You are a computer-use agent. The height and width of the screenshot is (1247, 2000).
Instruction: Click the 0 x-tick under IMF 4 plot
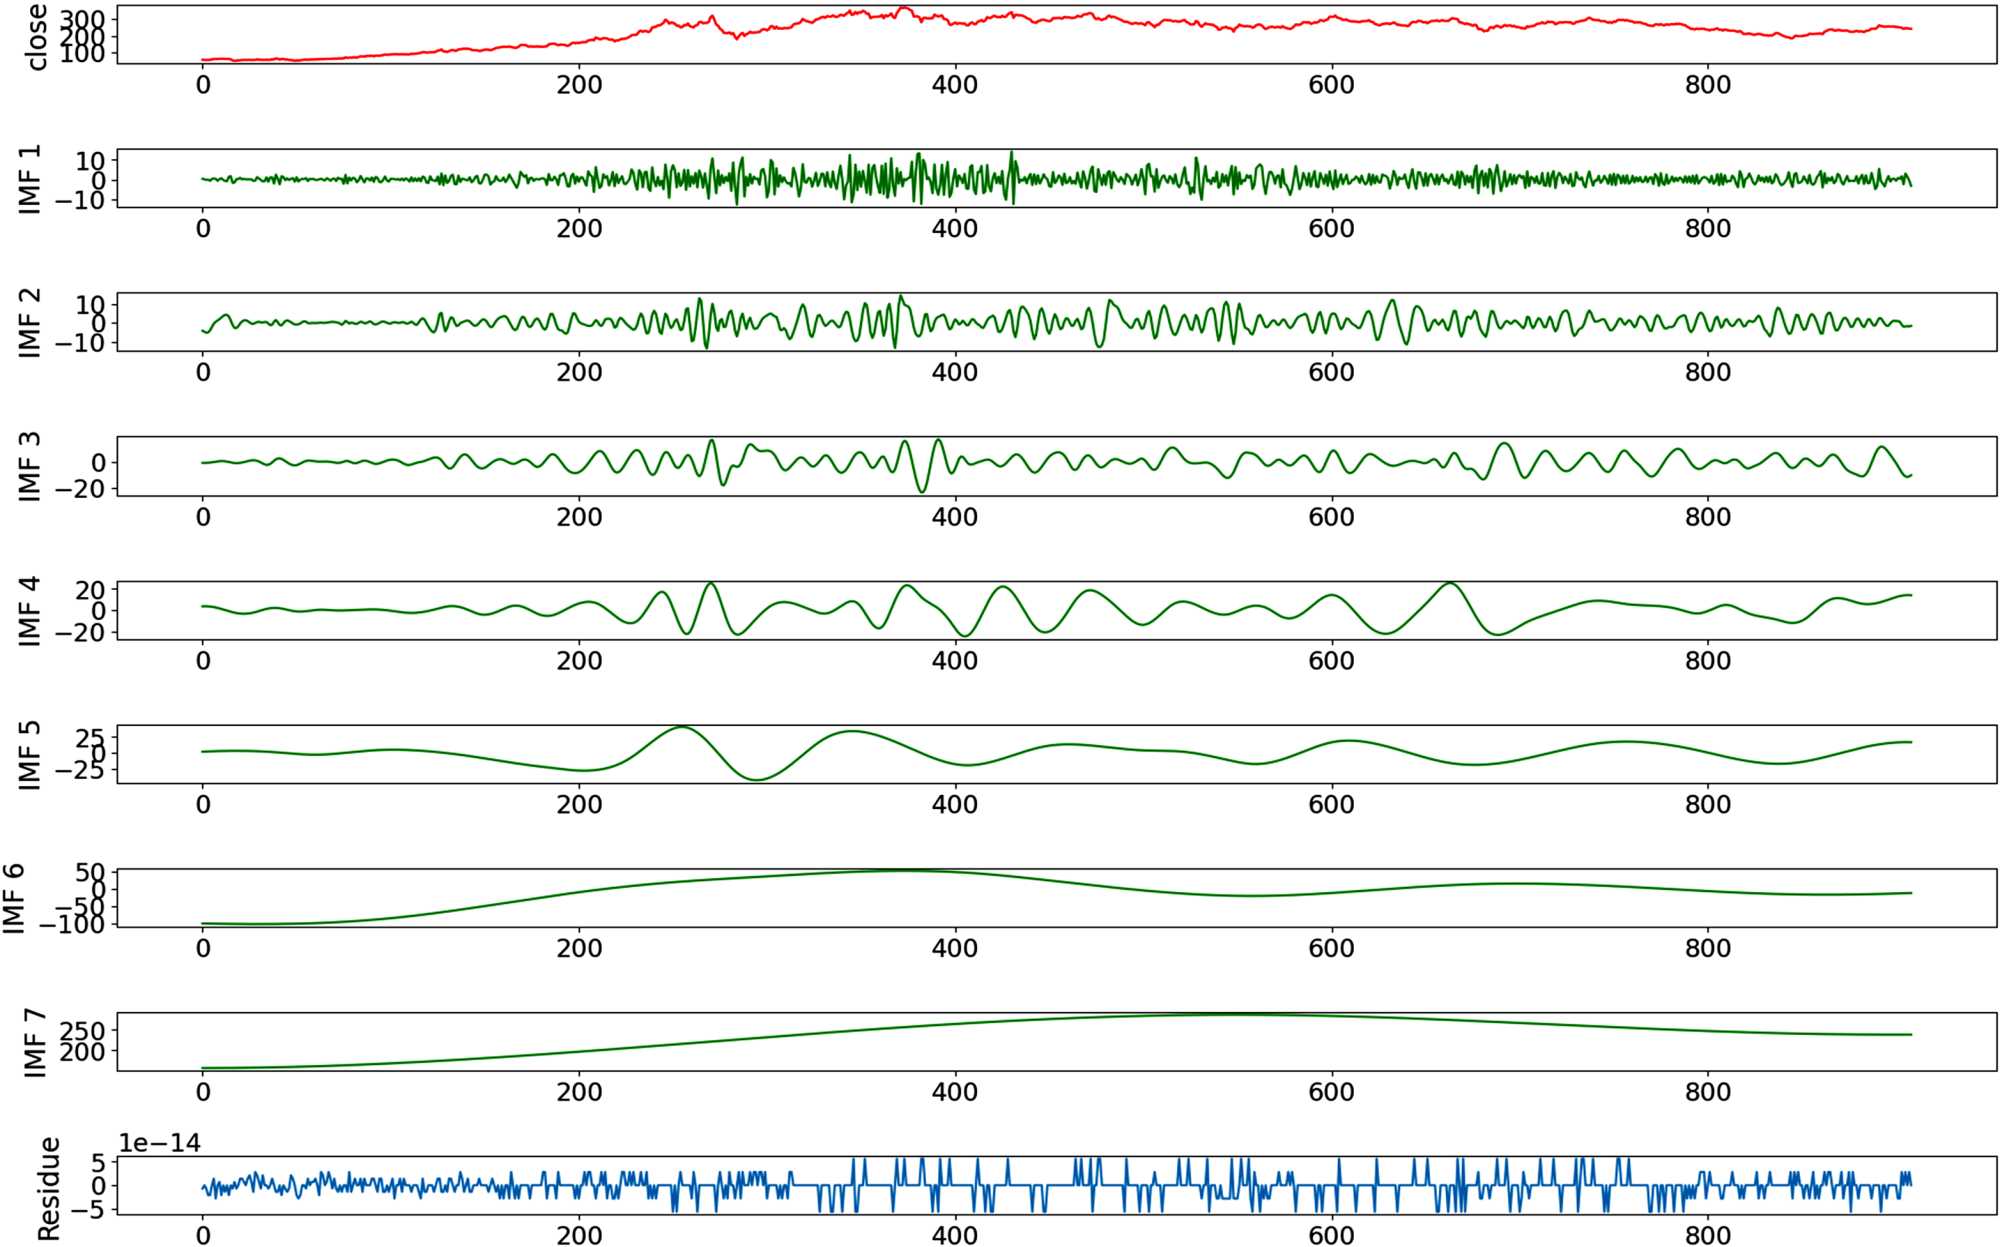tap(203, 661)
